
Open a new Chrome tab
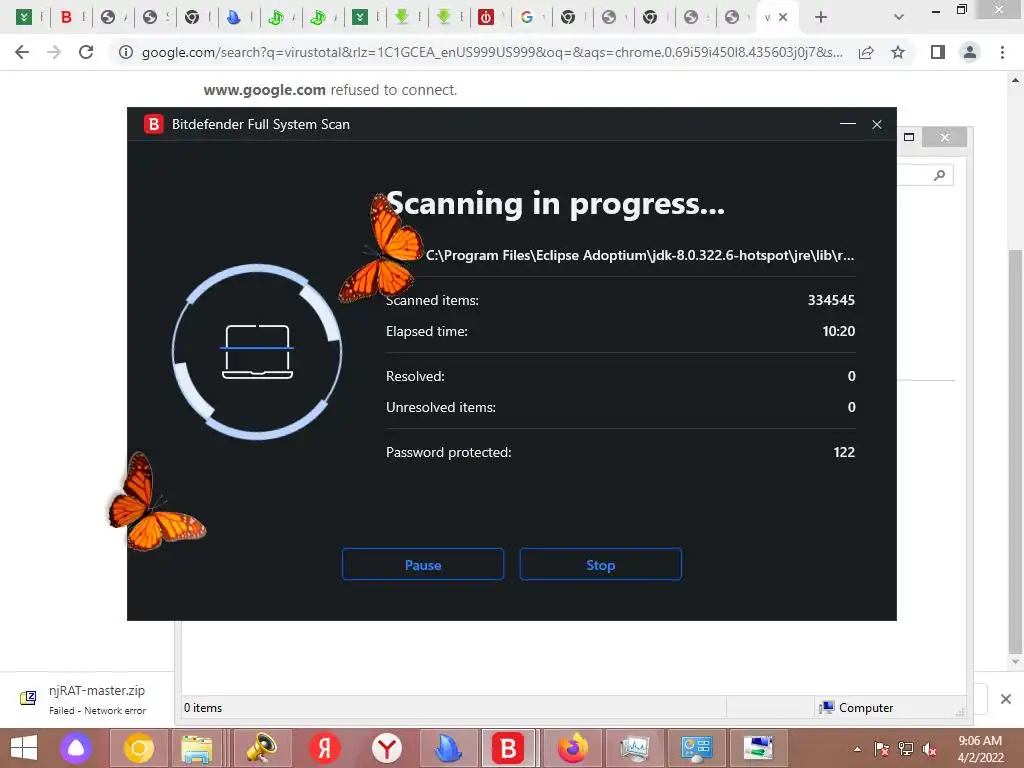point(821,17)
